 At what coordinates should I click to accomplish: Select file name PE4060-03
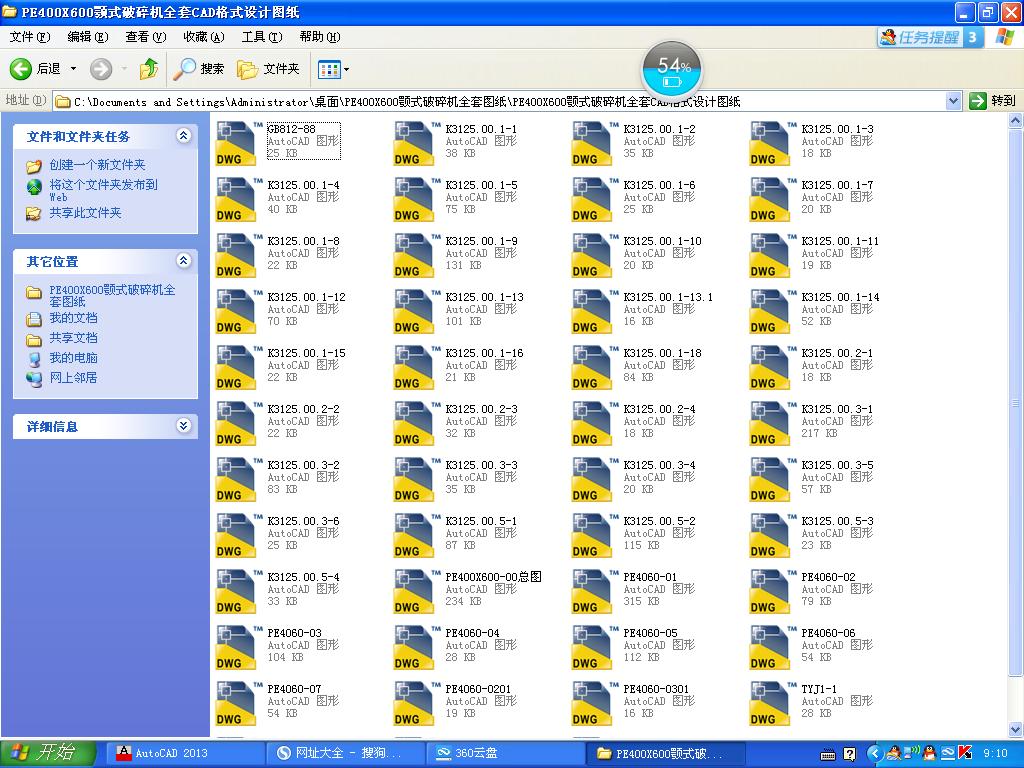[294, 633]
